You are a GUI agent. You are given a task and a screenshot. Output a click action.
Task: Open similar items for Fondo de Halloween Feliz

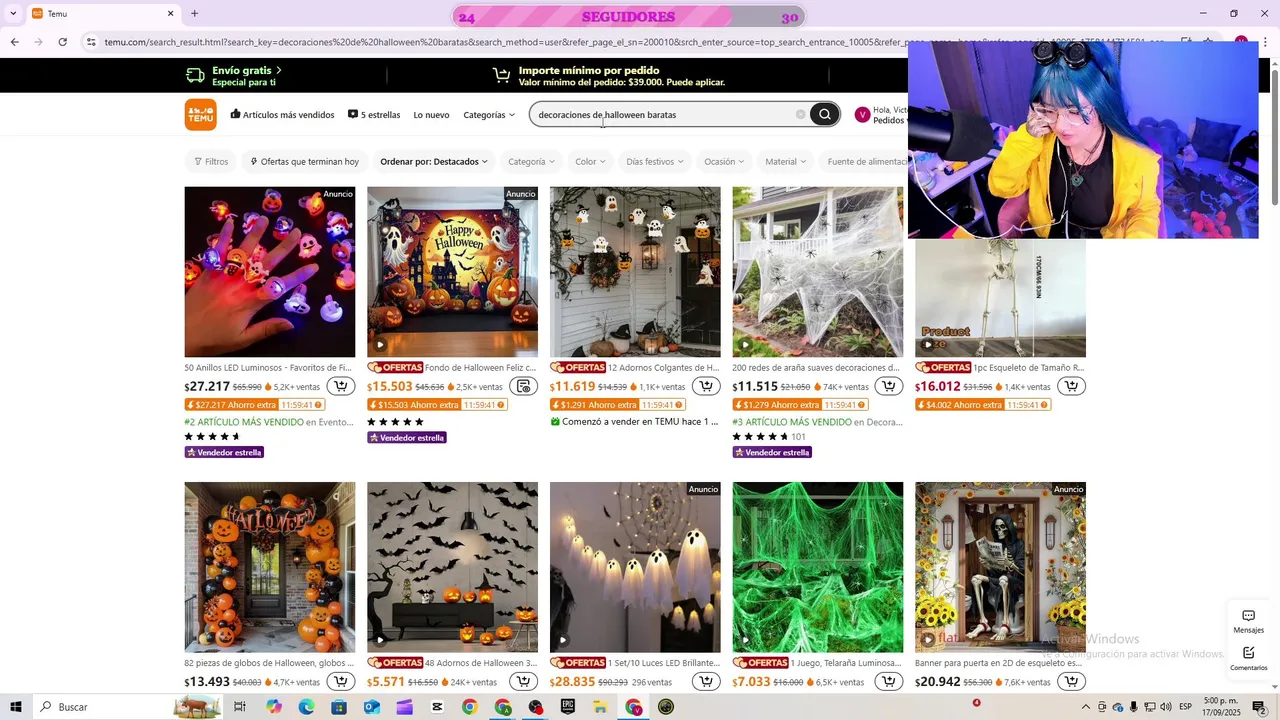tap(523, 386)
